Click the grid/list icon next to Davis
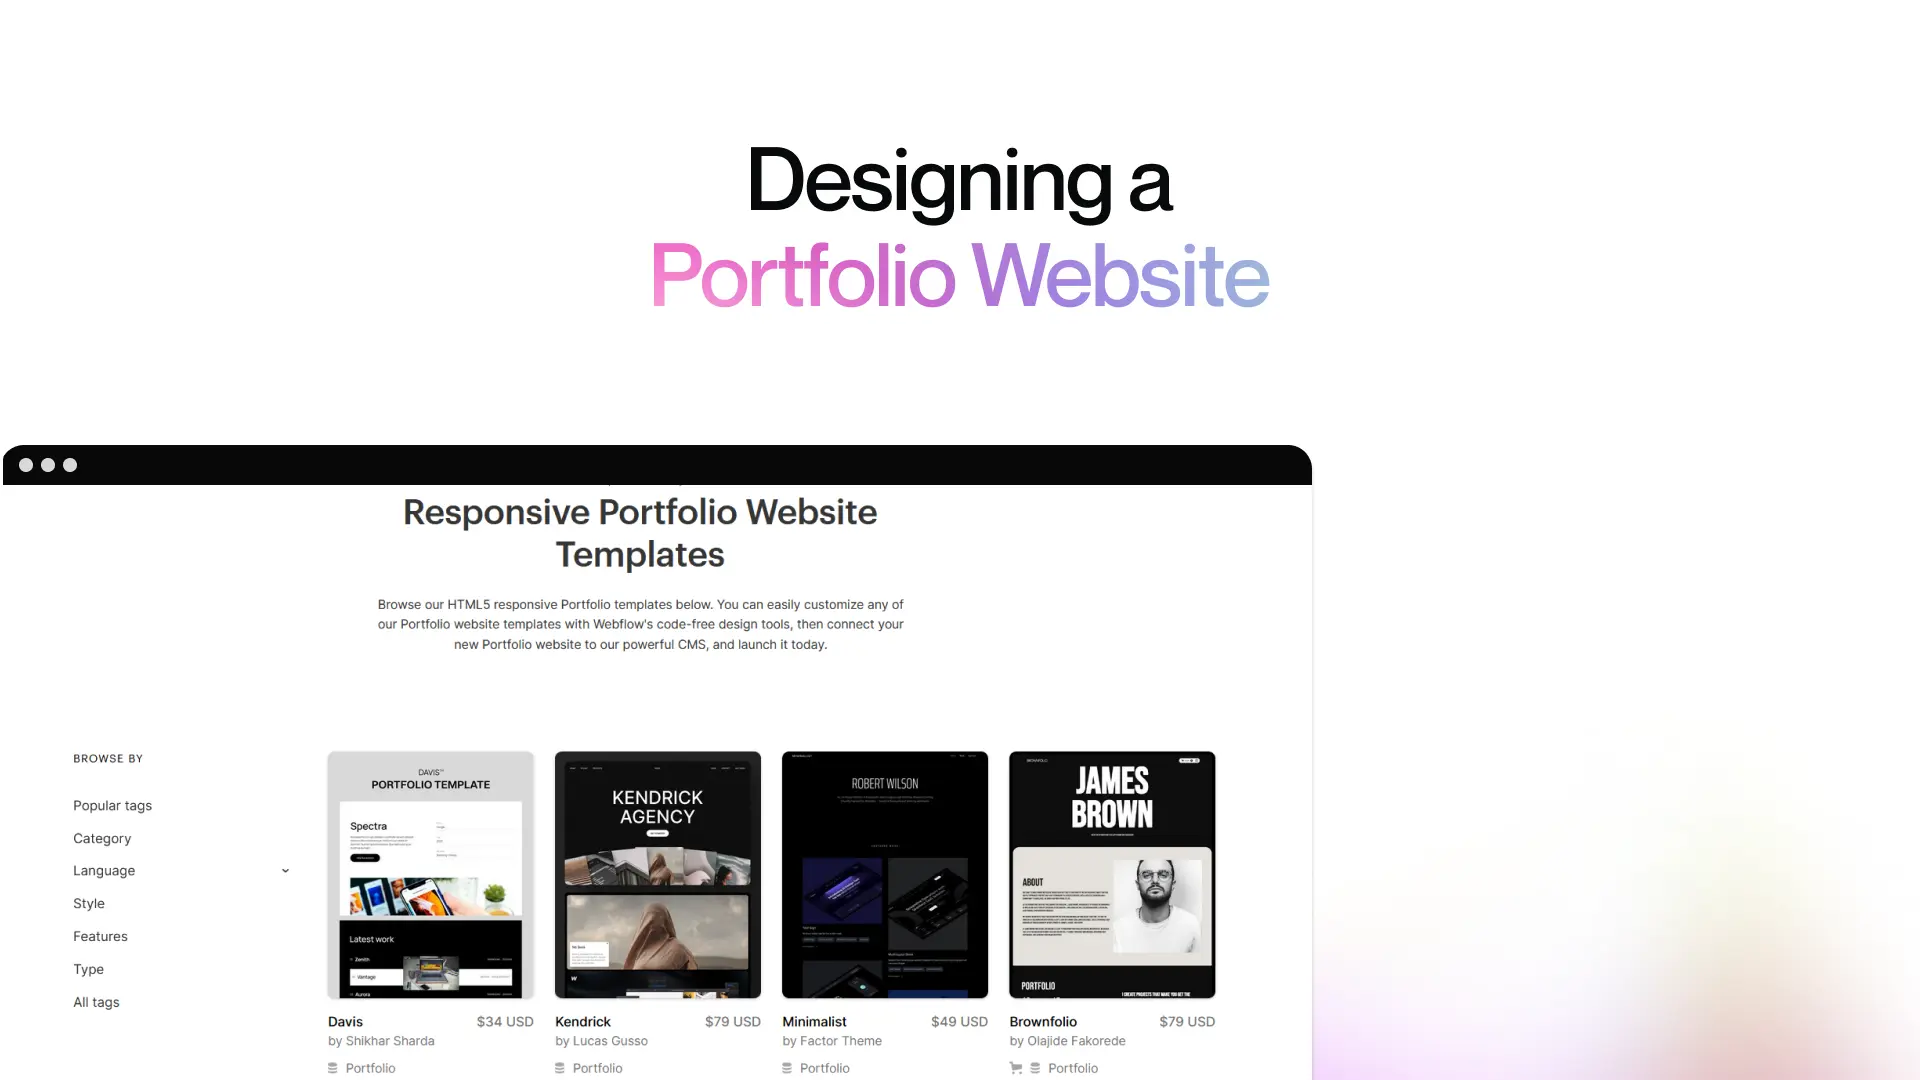This screenshot has height=1080, width=1920. tap(332, 1068)
